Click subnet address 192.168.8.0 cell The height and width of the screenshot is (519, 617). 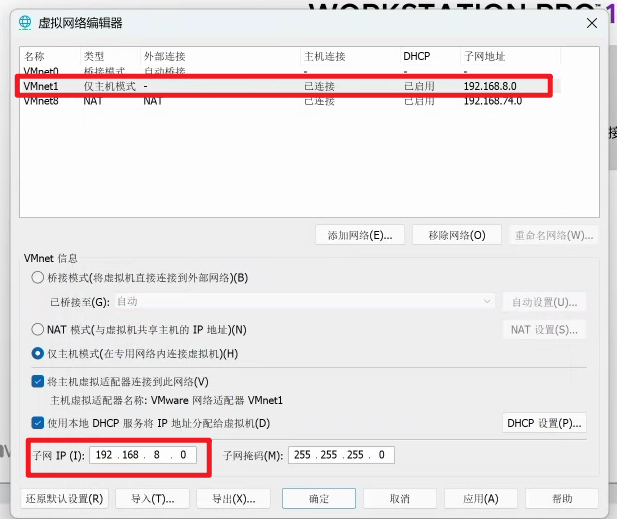[490, 86]
